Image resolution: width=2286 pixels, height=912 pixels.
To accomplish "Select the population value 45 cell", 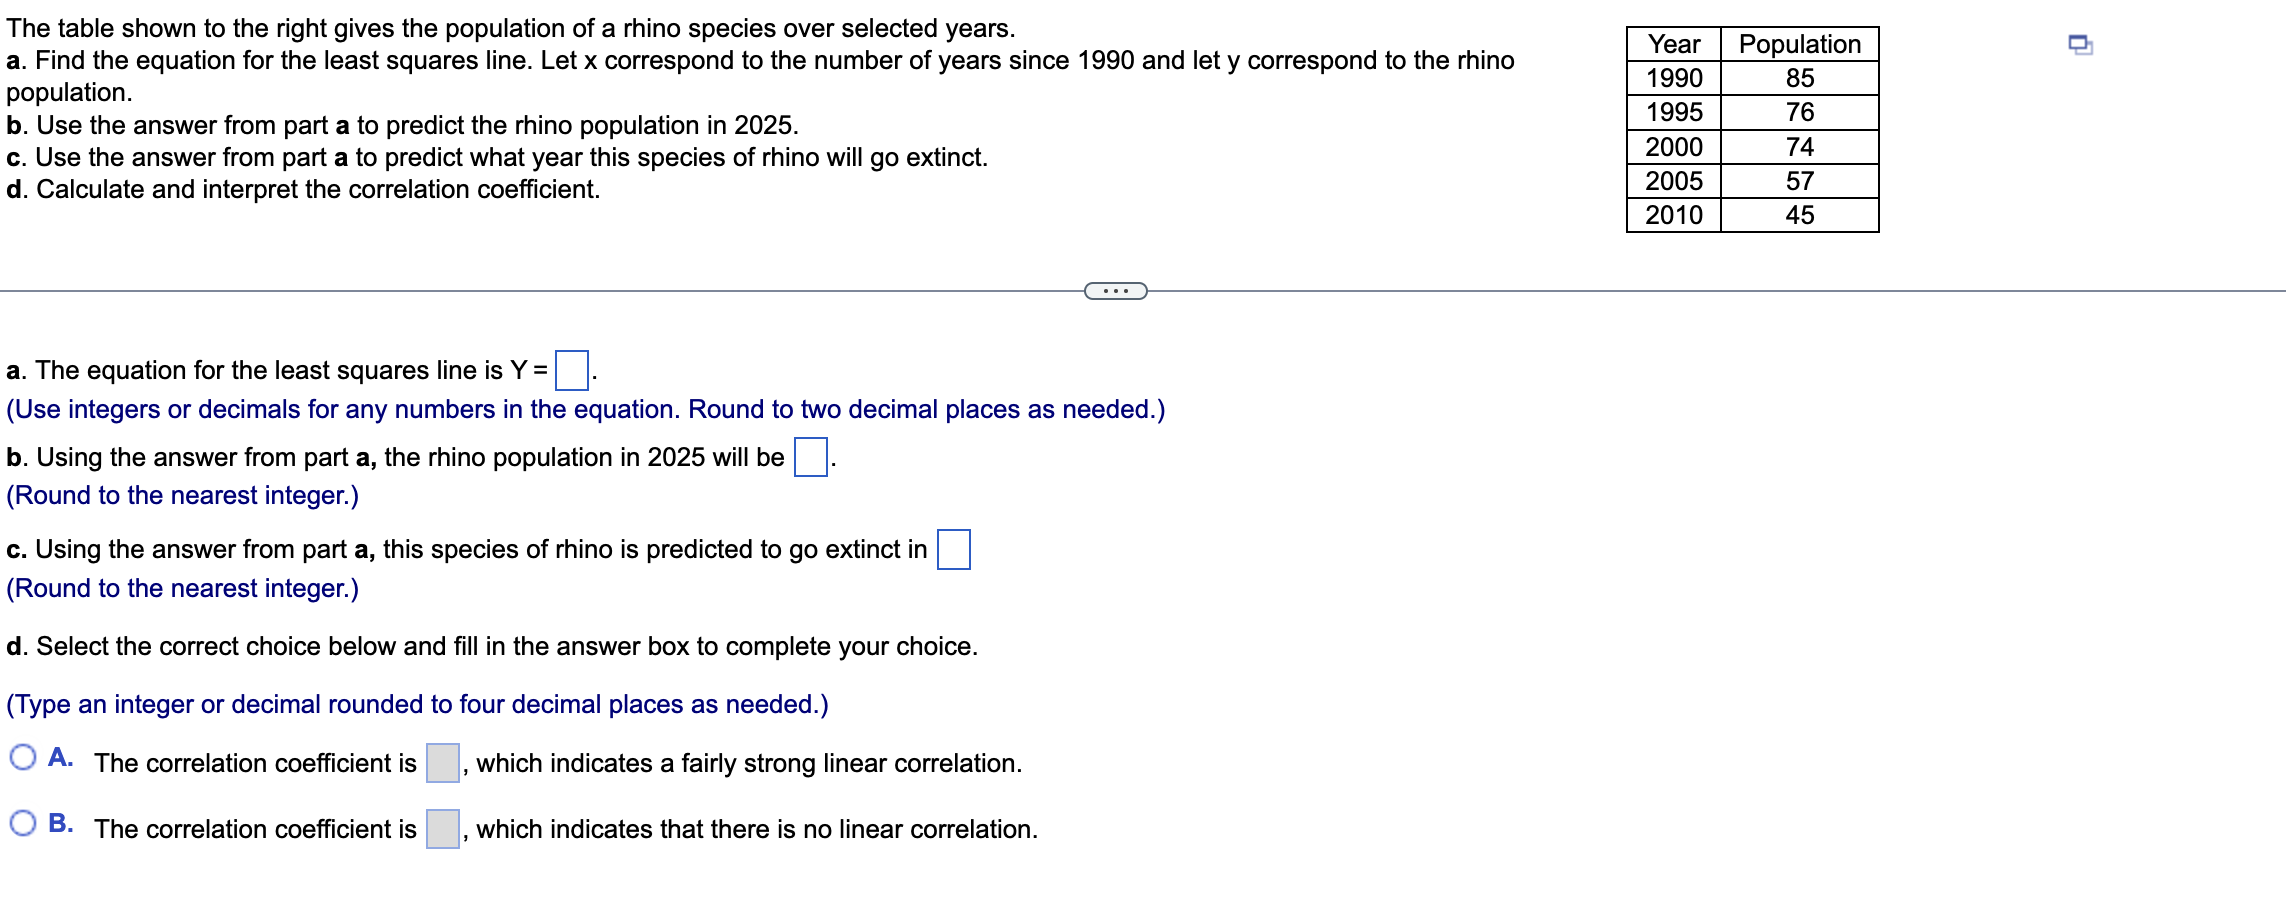I will (1800, 215).
